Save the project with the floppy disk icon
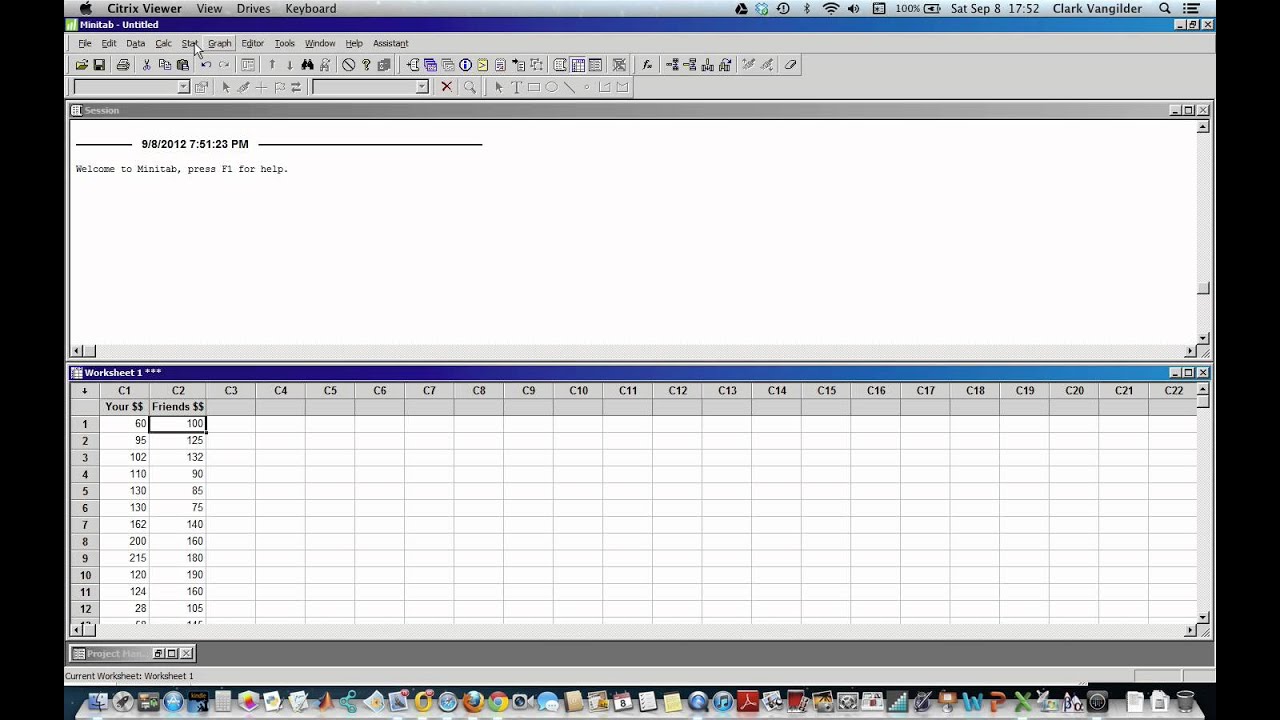Screen dimensions: 1280x720 [x=99, y=65]
